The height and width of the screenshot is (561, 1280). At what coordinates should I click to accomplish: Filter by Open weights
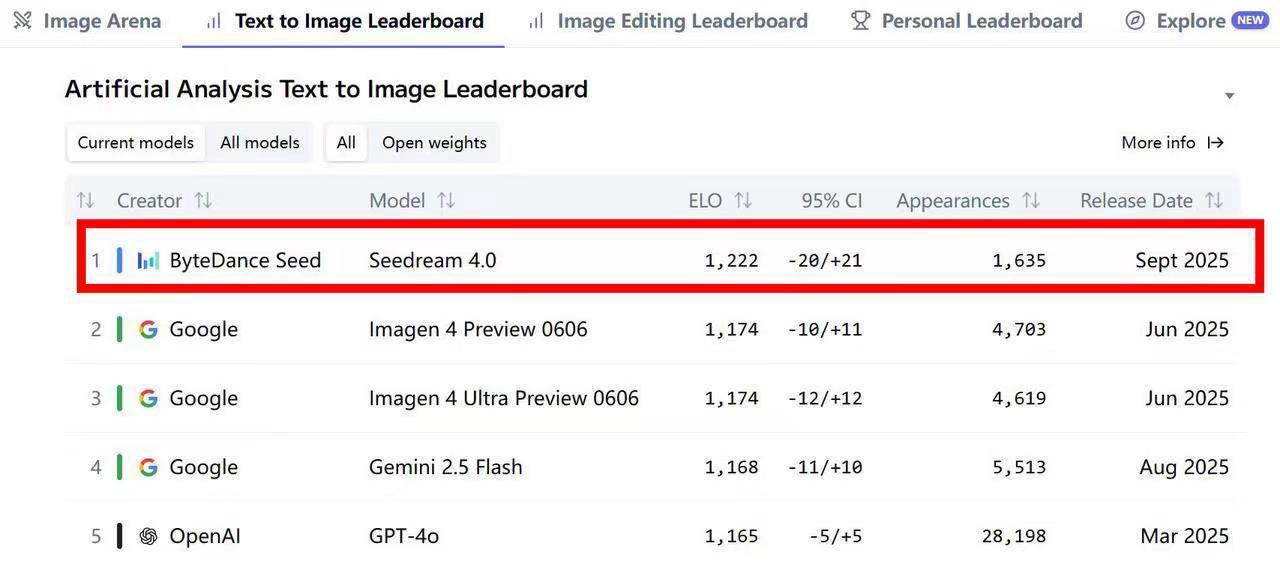(434, 142)
